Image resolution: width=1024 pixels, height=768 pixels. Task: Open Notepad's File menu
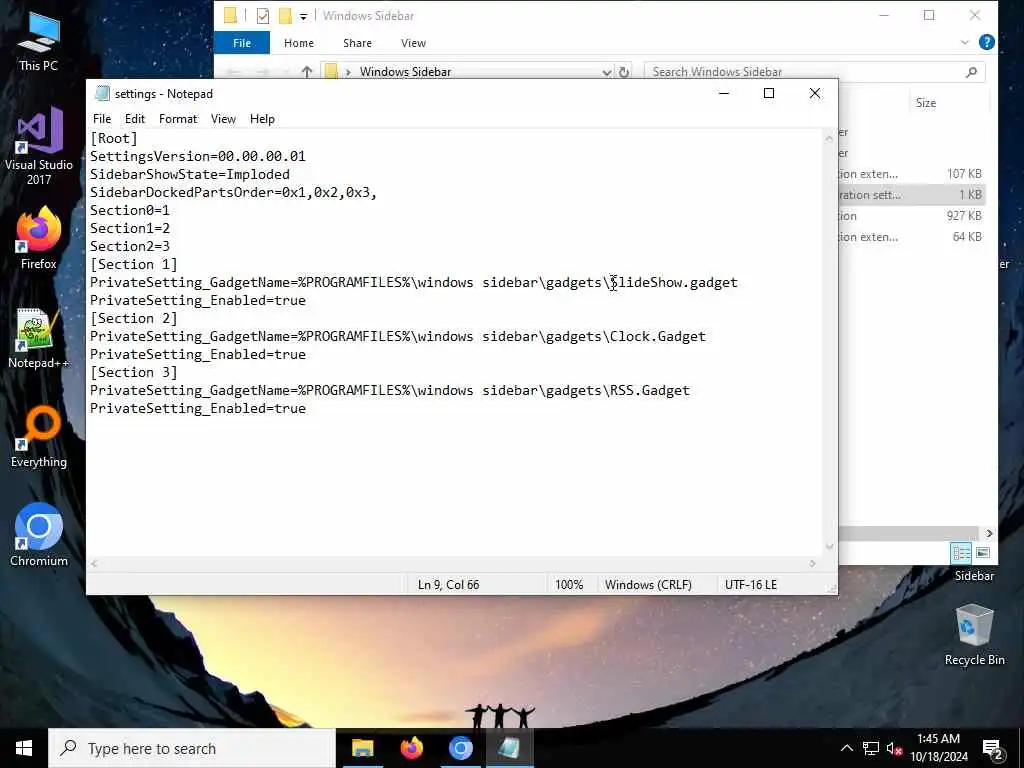click(102, 119)
